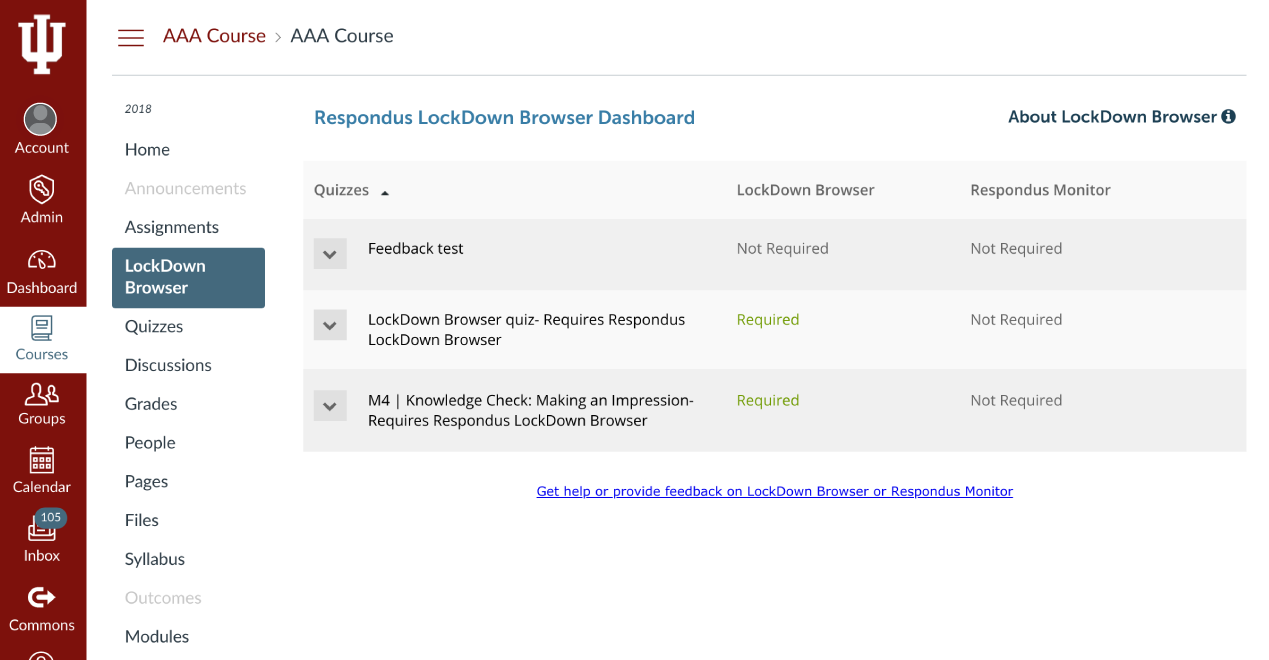Select the Feedback test quiz title
Viewport: 1269px width, 660px height.
pyautogui.click(x=416, y=249)
